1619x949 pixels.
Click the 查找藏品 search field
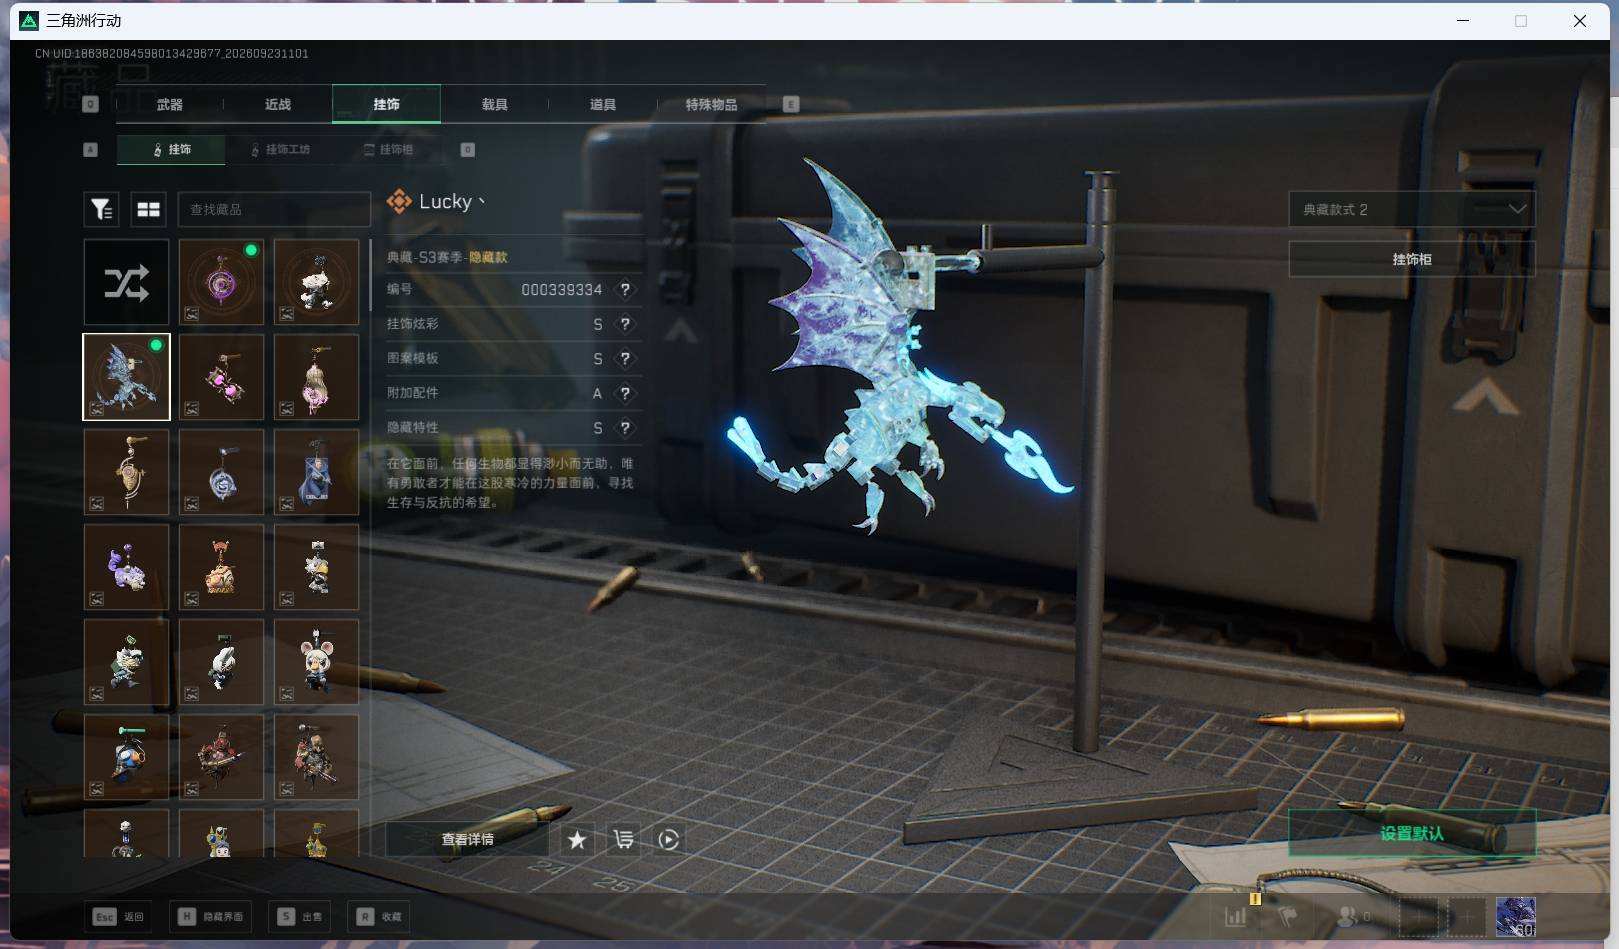click(x=274, y=209)
